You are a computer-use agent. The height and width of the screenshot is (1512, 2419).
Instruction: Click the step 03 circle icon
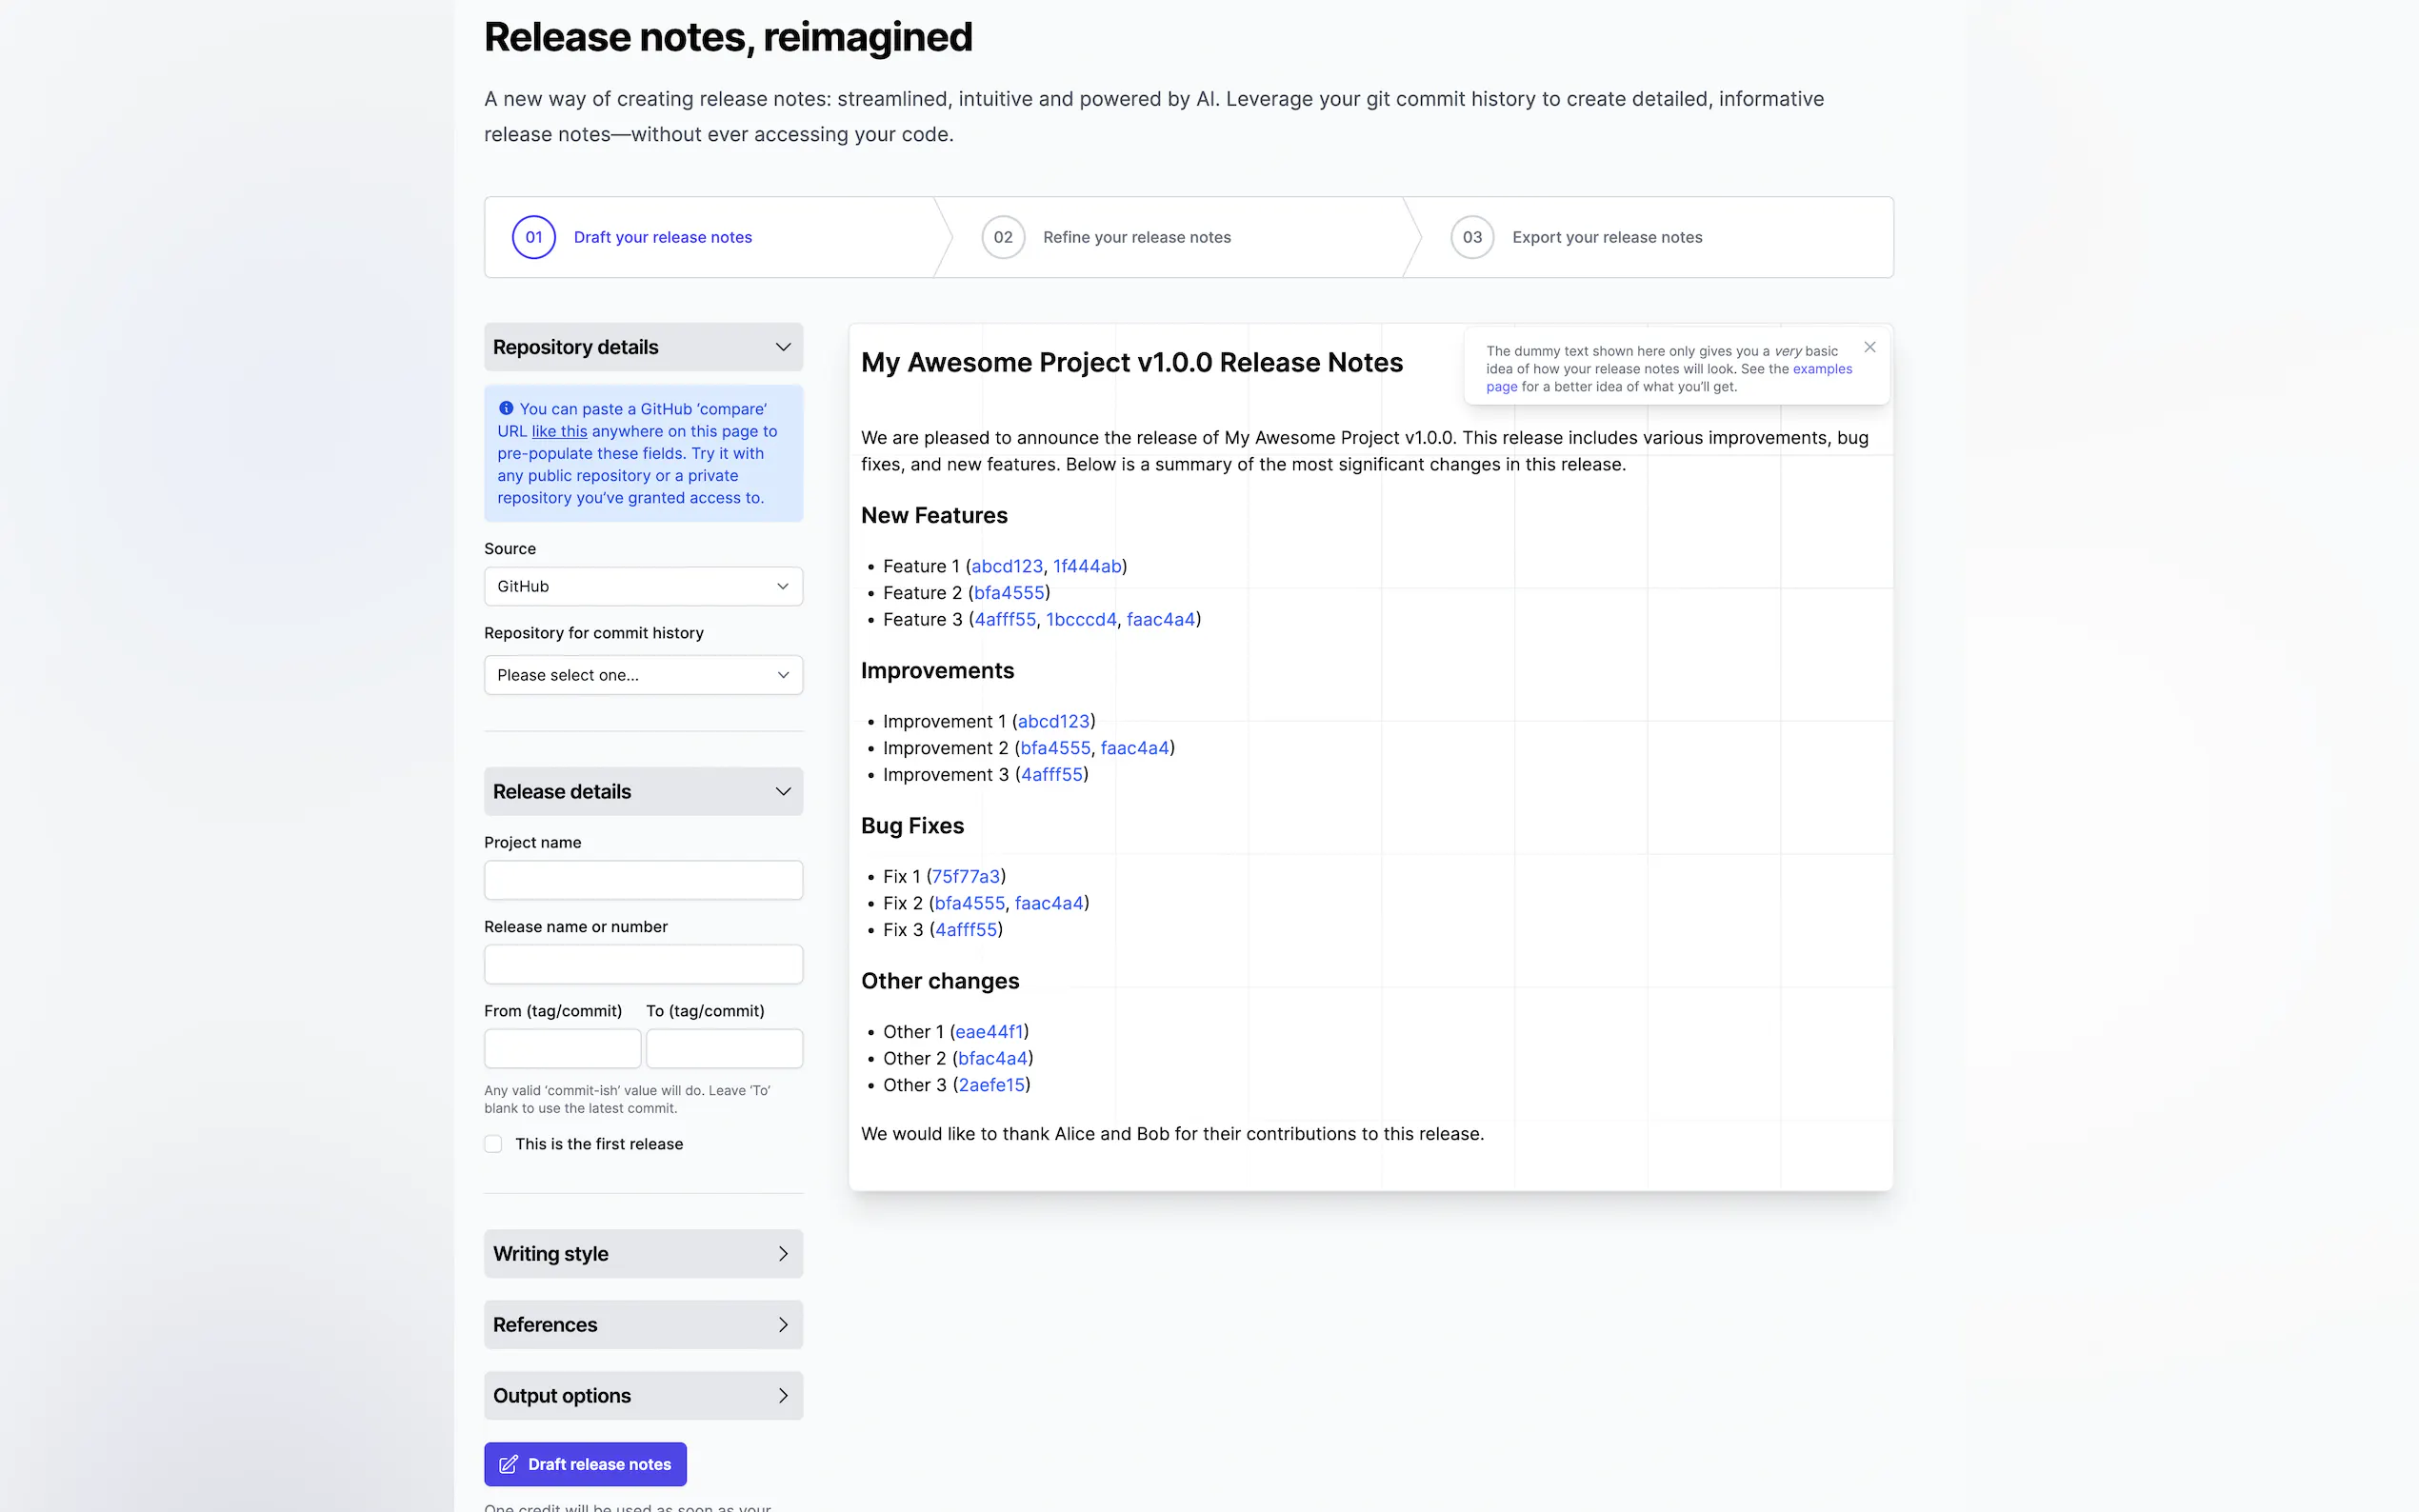point(1471,237)
